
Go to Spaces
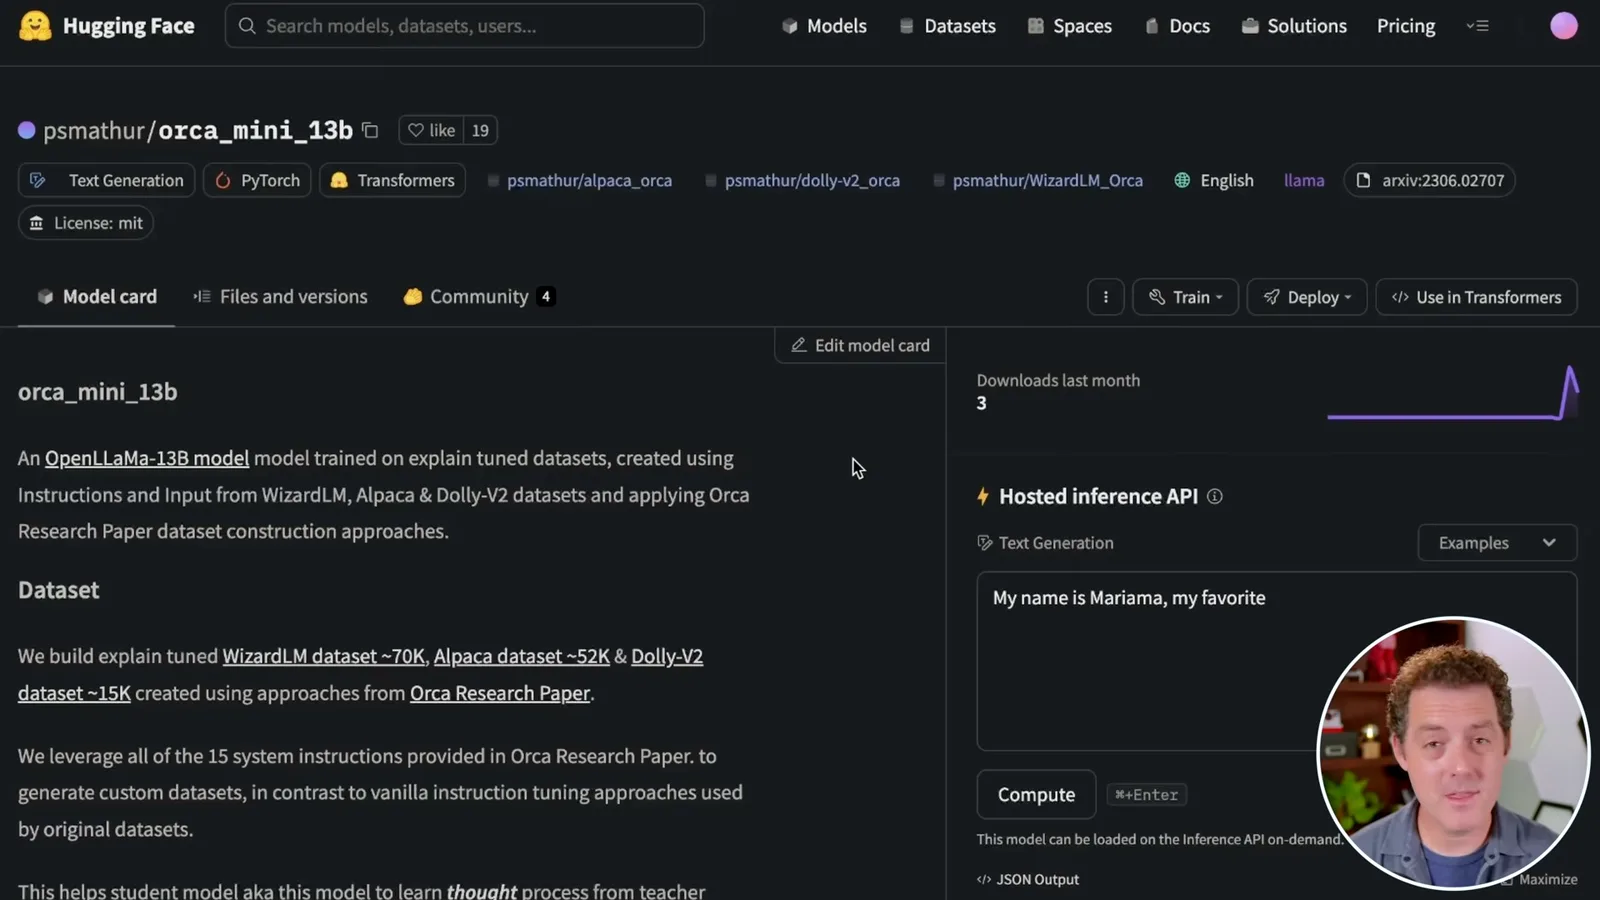pos(1069,26)
